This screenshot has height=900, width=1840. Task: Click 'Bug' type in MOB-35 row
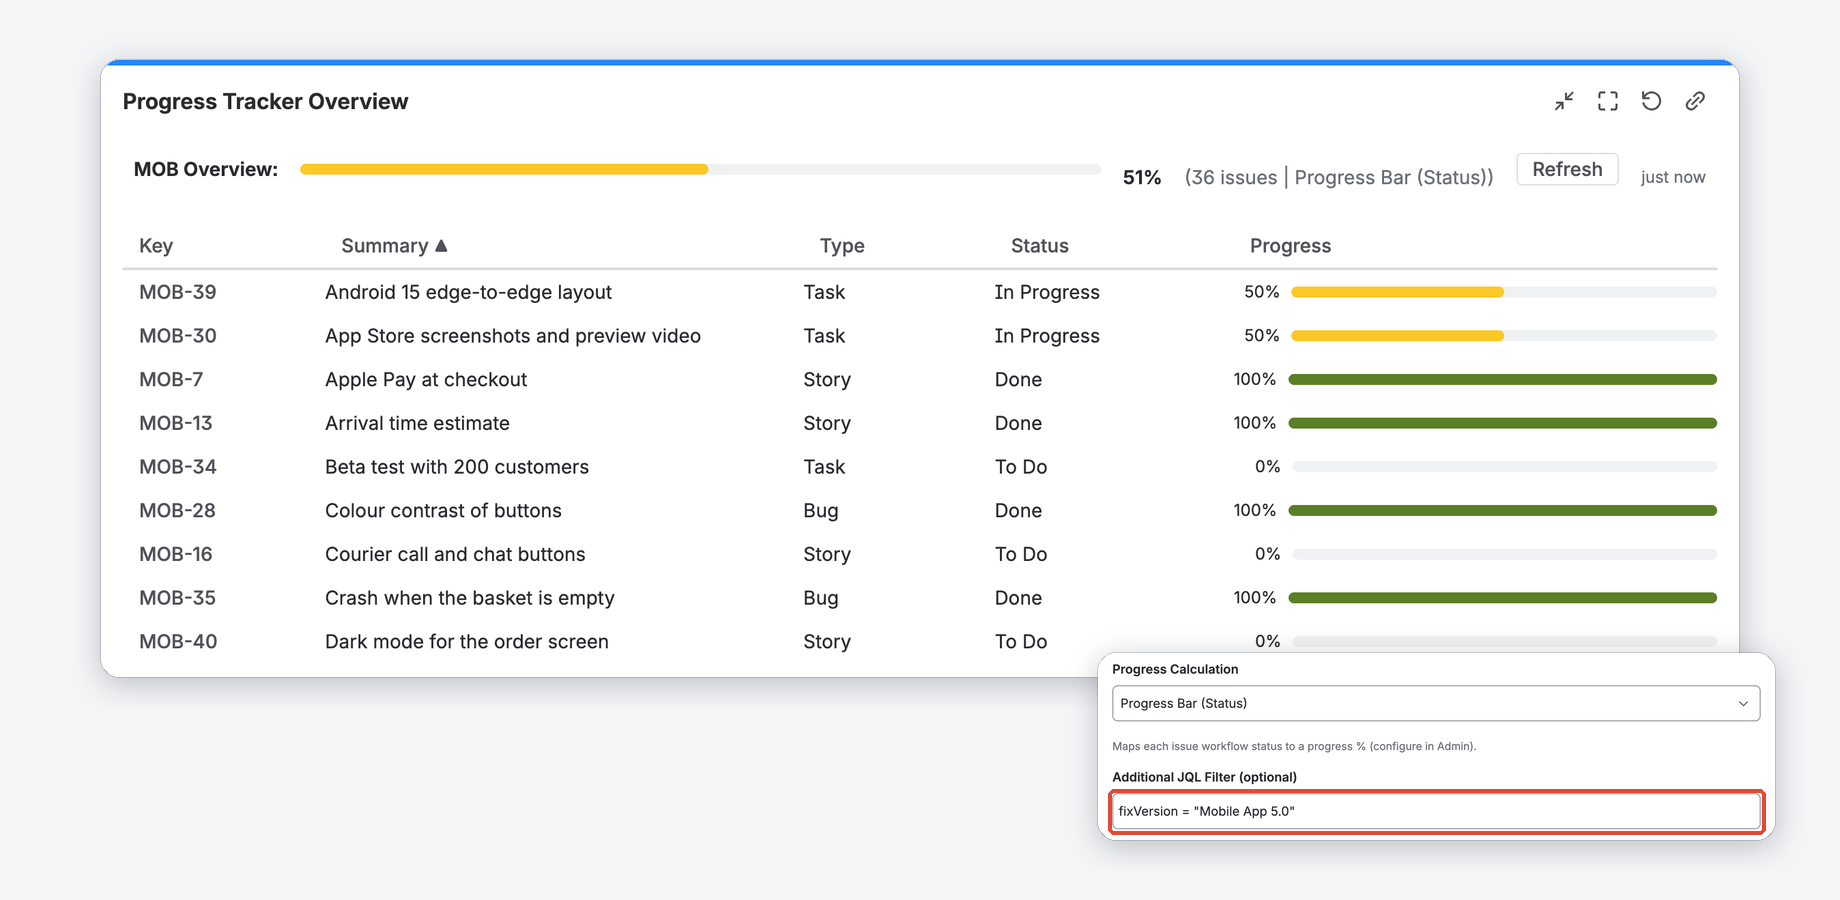click(821, 598)
